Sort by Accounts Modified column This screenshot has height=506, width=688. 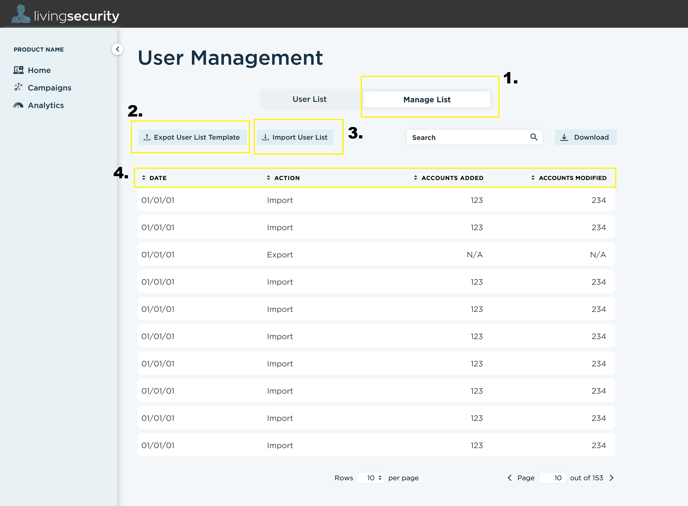pos(569,178)
